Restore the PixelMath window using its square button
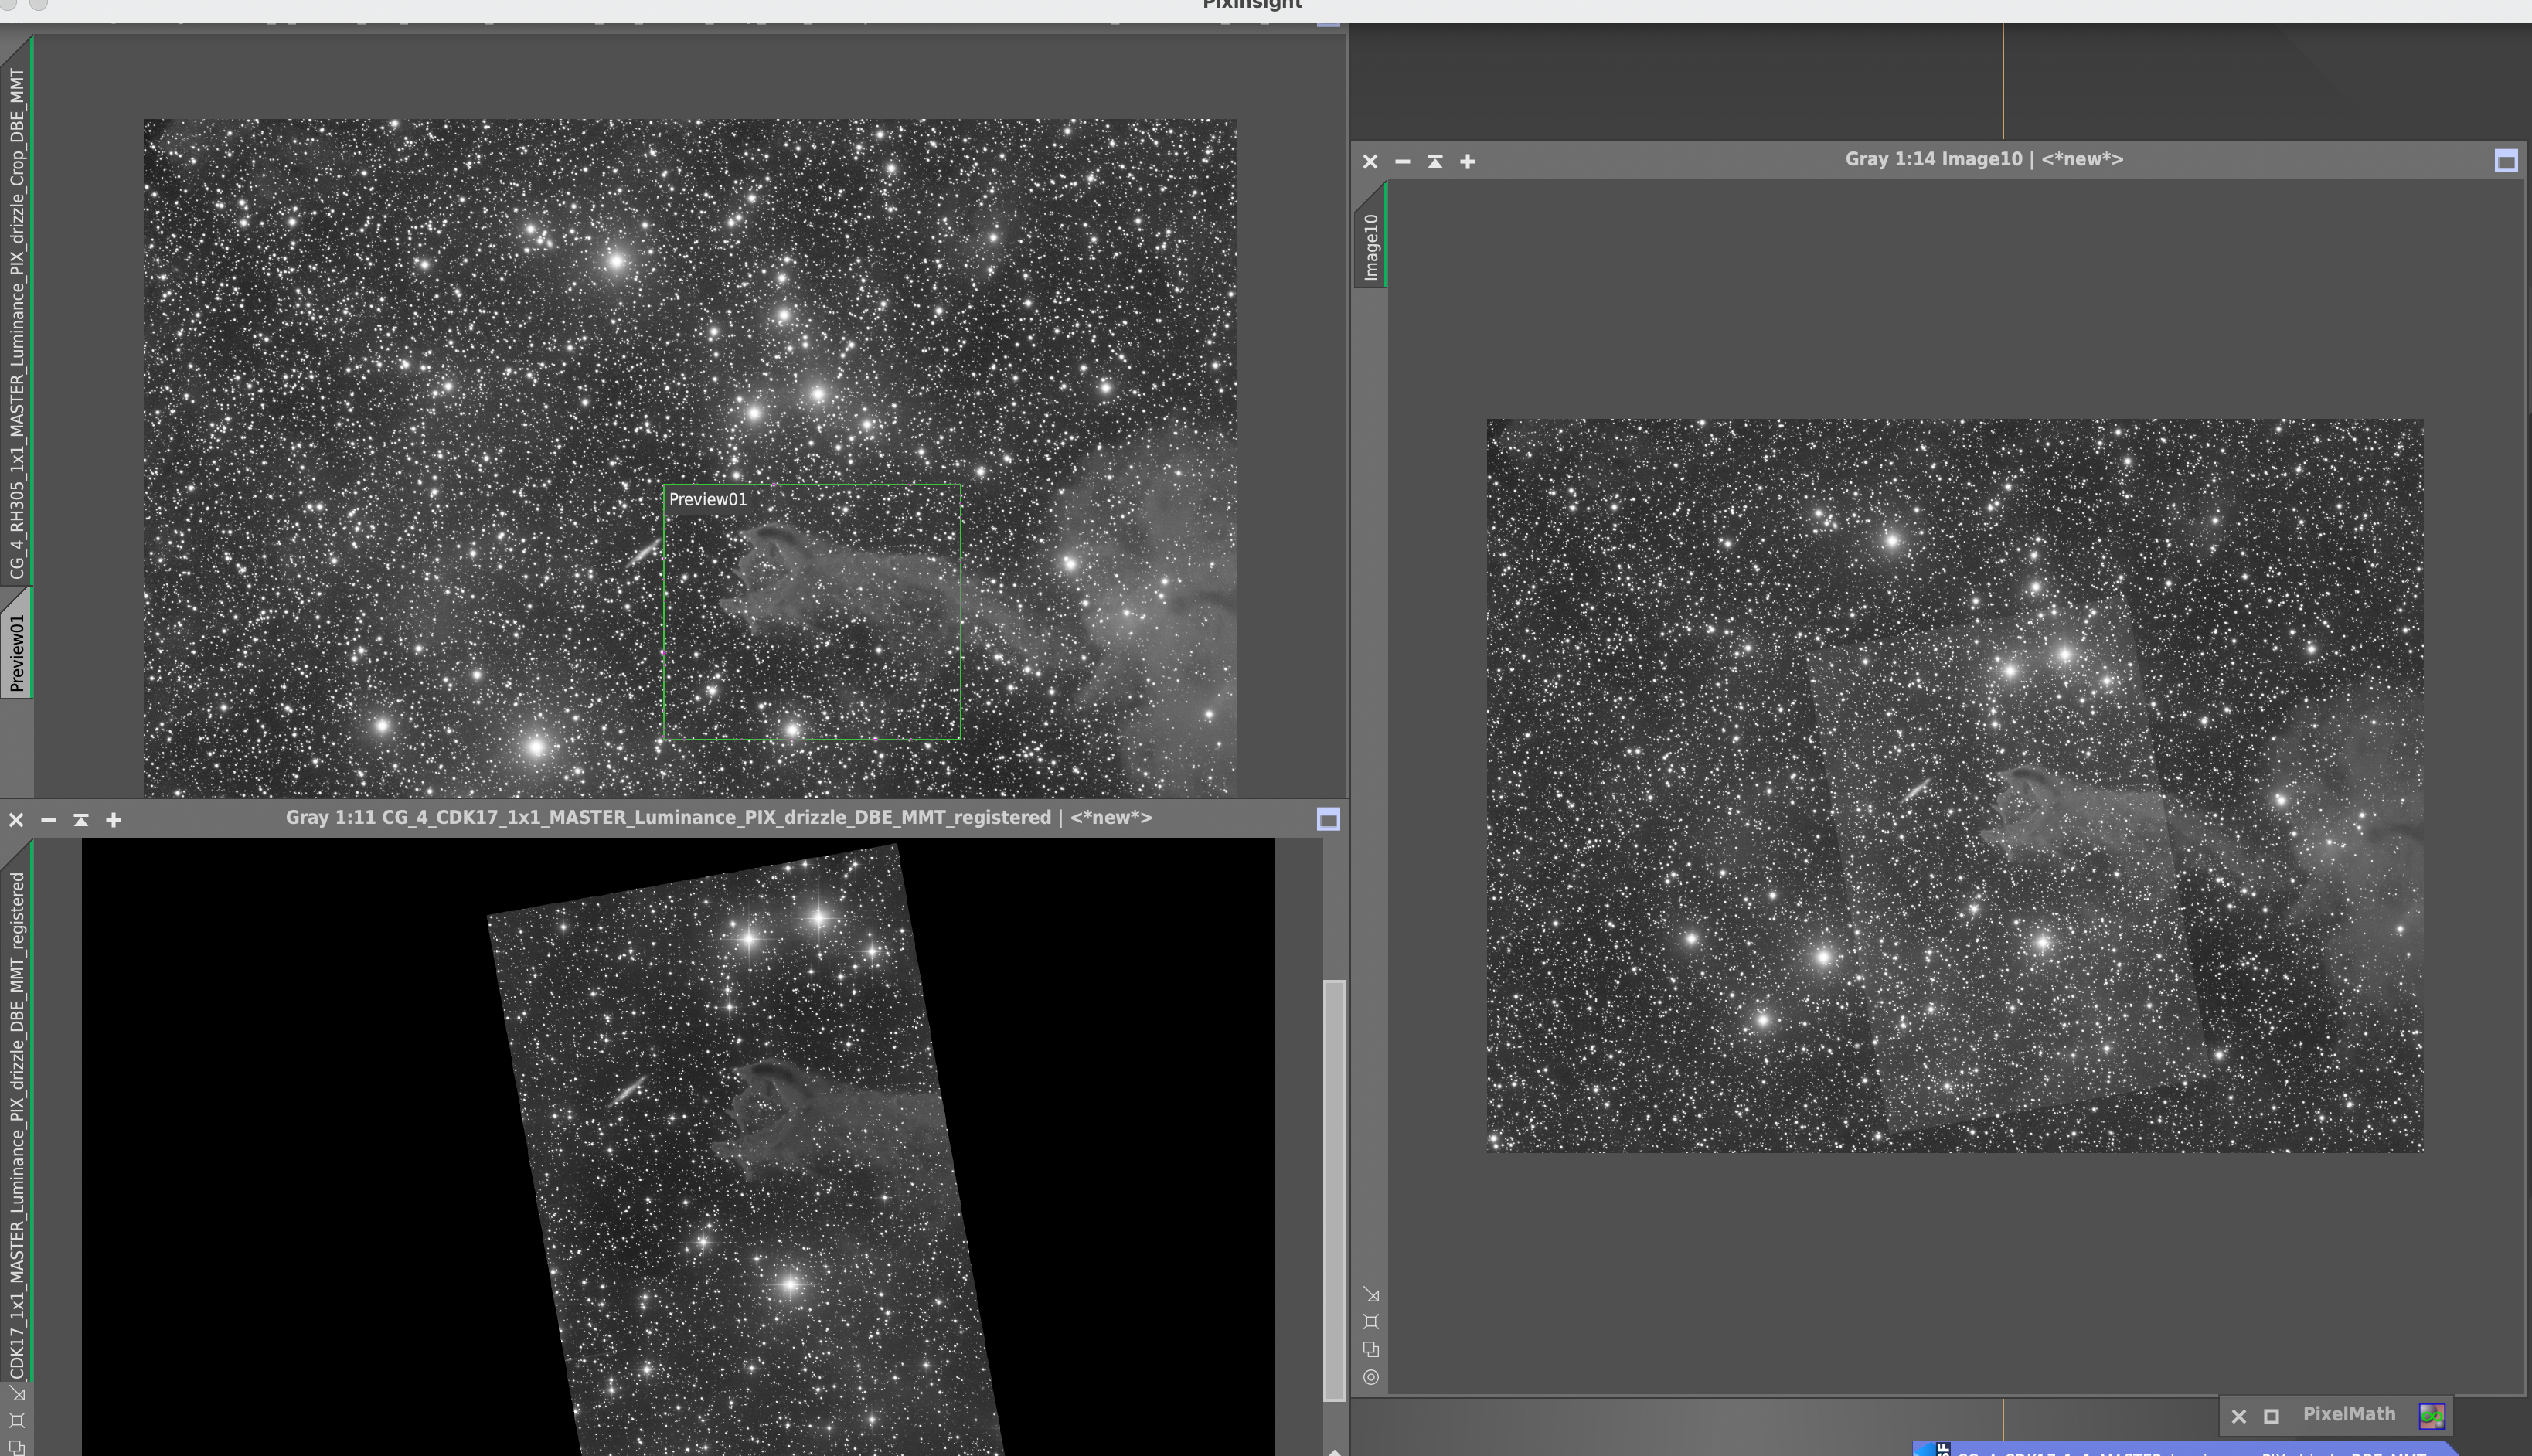The image size is (2532, 1456). coord(2271,1416)
